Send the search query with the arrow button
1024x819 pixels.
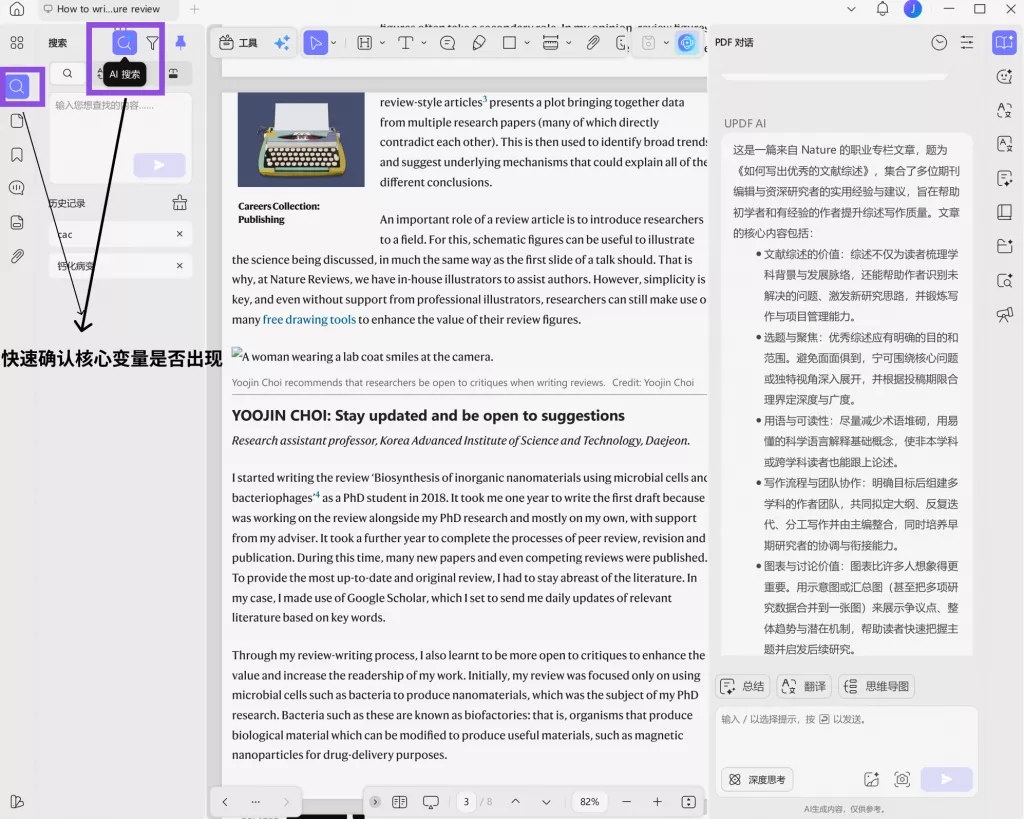159,165
